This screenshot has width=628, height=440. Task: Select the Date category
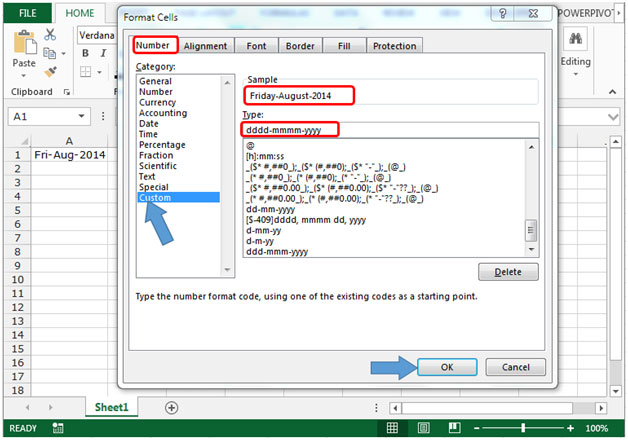(x=149, y=123)
